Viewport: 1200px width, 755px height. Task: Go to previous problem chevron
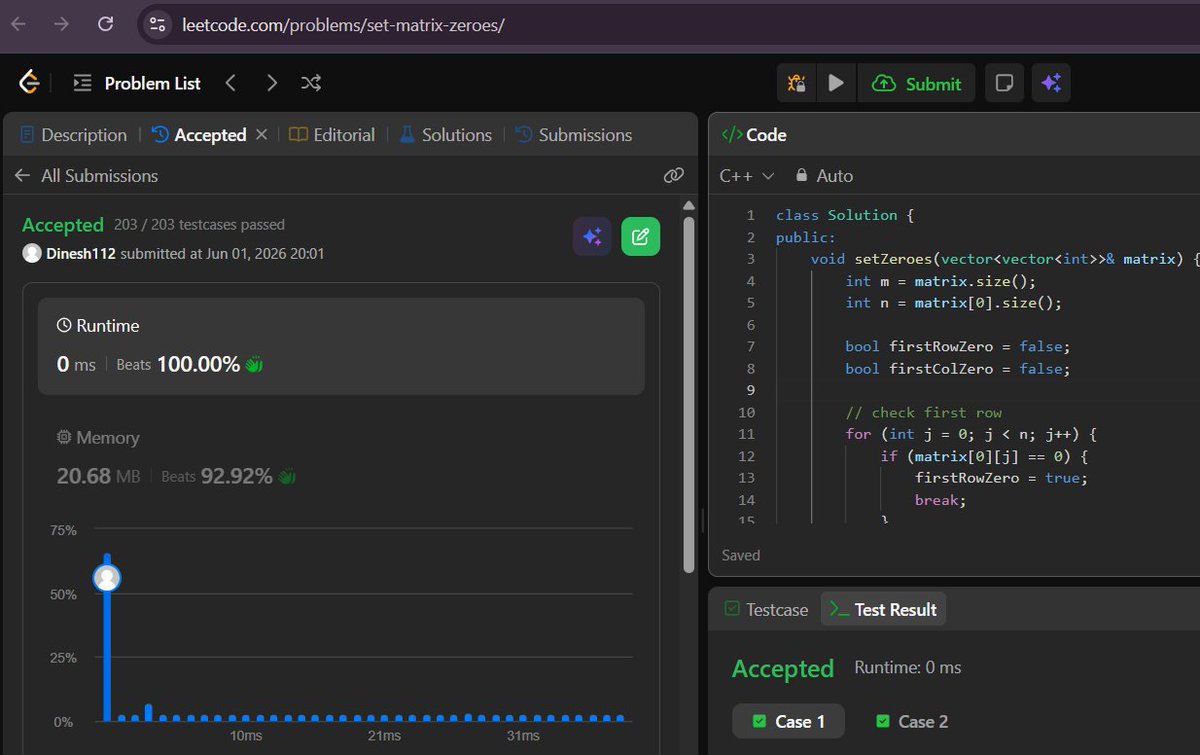point(231,84)
